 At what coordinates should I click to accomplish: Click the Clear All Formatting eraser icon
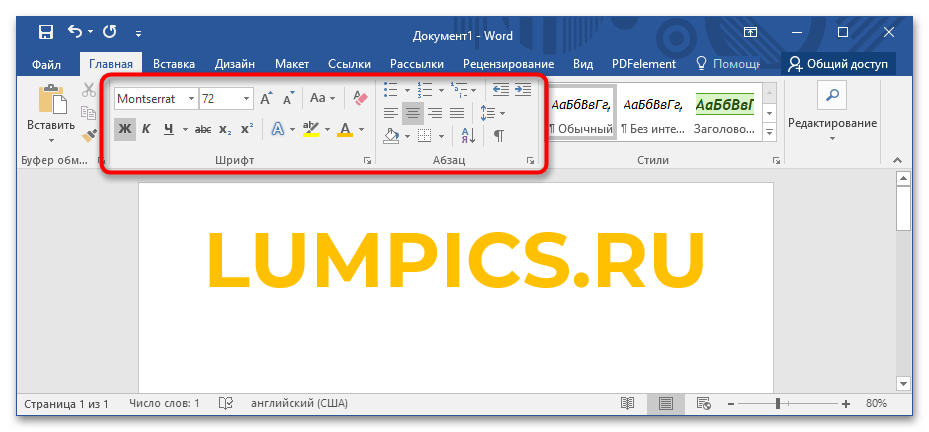(361, 98)
